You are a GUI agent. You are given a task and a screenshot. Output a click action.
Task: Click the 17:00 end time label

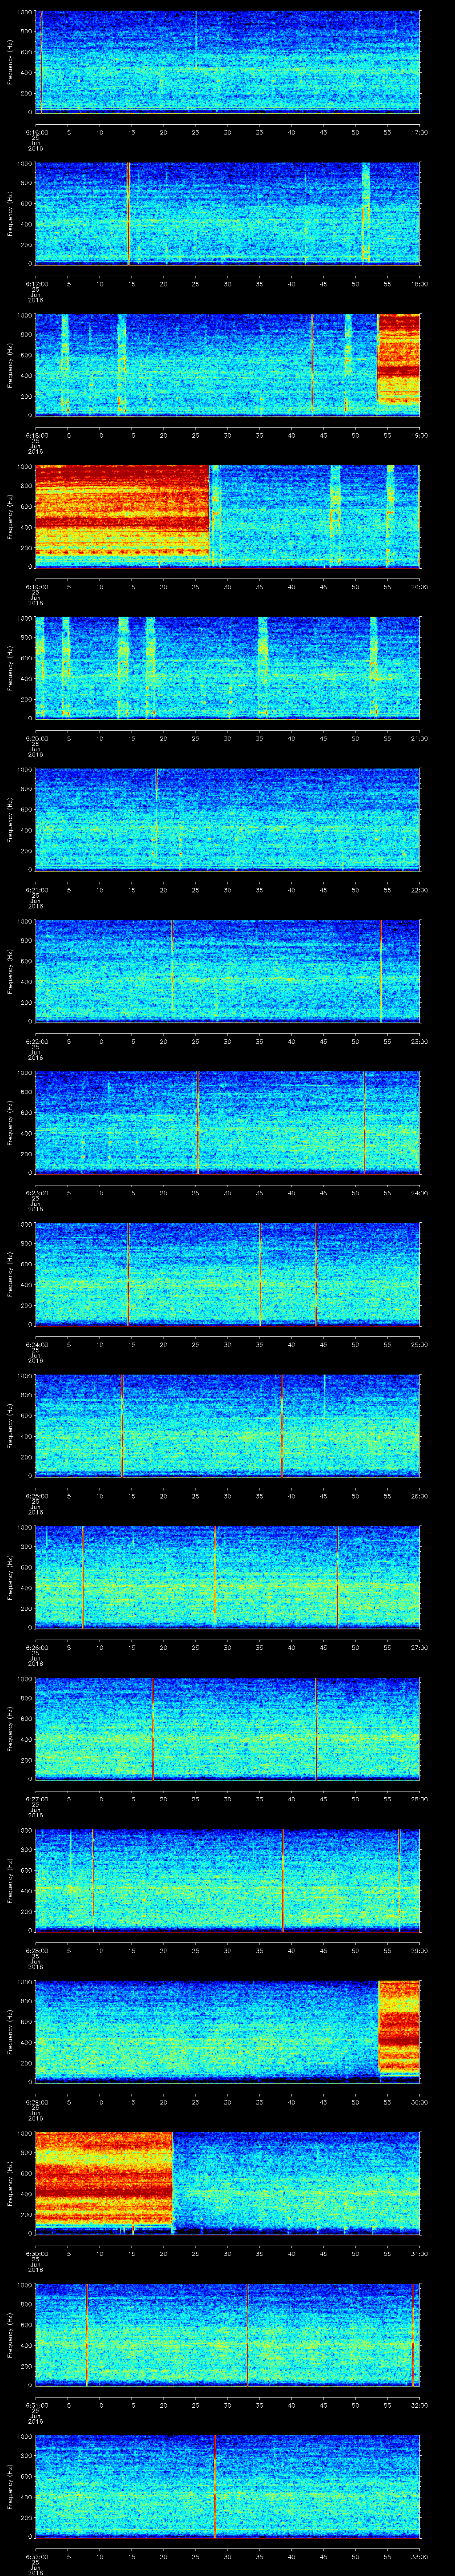pos(419,132)
